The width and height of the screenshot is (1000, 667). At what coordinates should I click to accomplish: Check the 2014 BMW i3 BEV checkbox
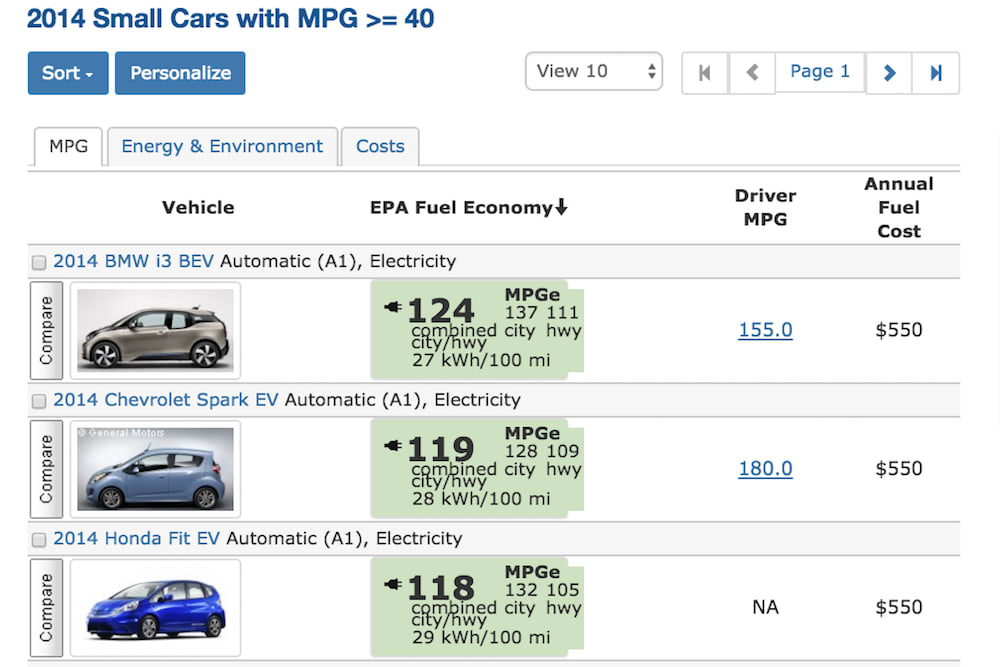39,262
